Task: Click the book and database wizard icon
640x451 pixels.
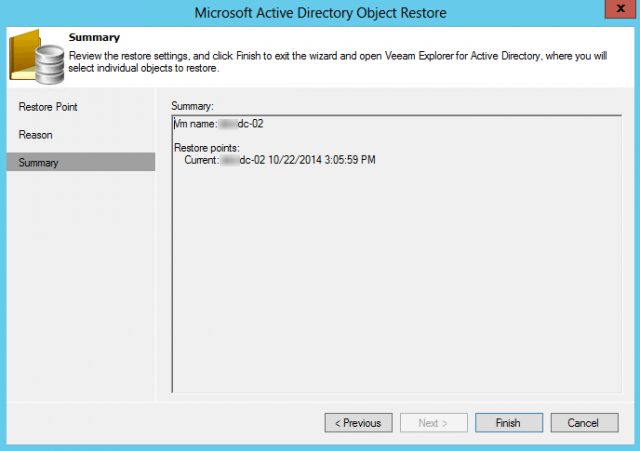Action: pyautogui.click(x=37, y=57)
